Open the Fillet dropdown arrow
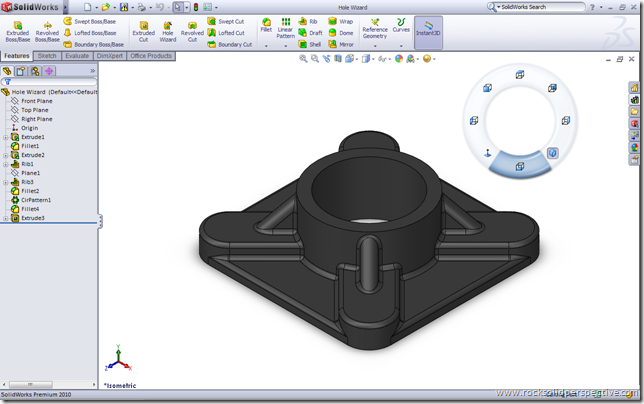 pyautogui.click(x=266, y=46)
